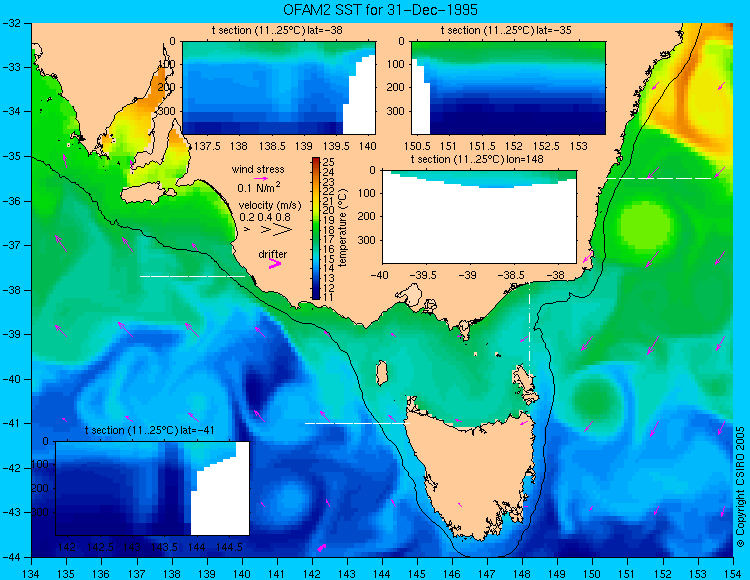Click the '0.2 0.4 0.8' velocity scale values
The image size is (750, 580).
pos(265,217)
